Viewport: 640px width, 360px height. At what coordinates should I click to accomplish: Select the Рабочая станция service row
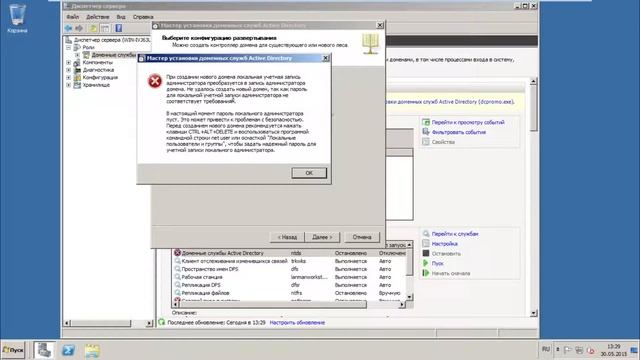pyautogui.click(x=289, y=277)
